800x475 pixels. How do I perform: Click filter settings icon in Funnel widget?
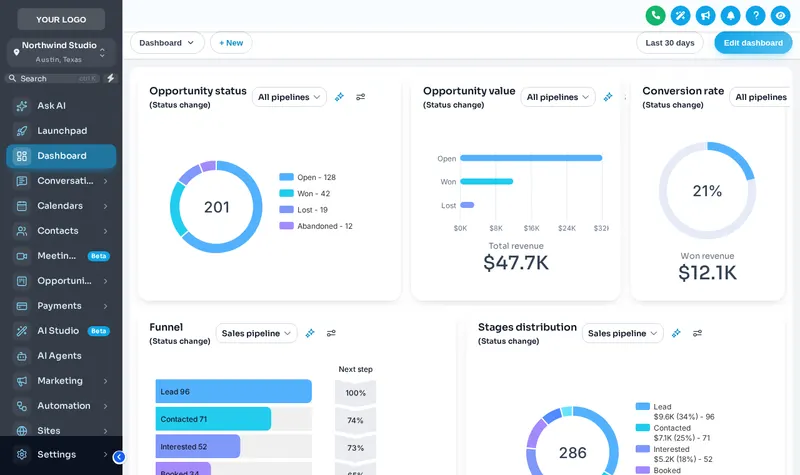point(331,333)
